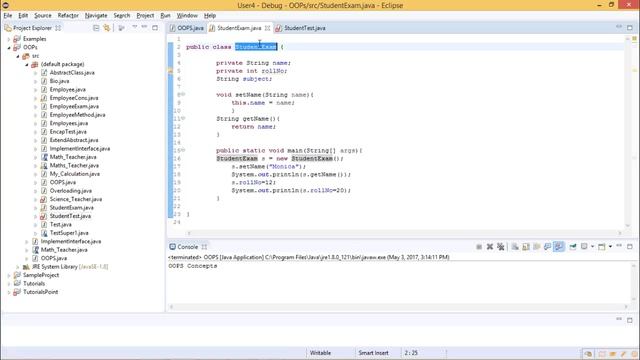The width and height of the screenshot is (640, 360).
Task: Select Overloading.java in Project Explorer
Action: pos(71,191)
